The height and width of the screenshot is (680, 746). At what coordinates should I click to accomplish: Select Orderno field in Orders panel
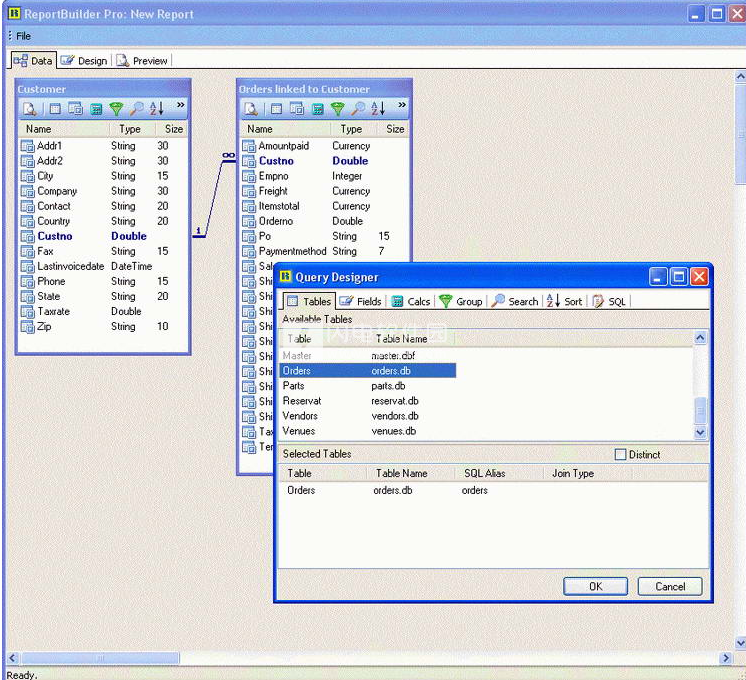(325, 221)
